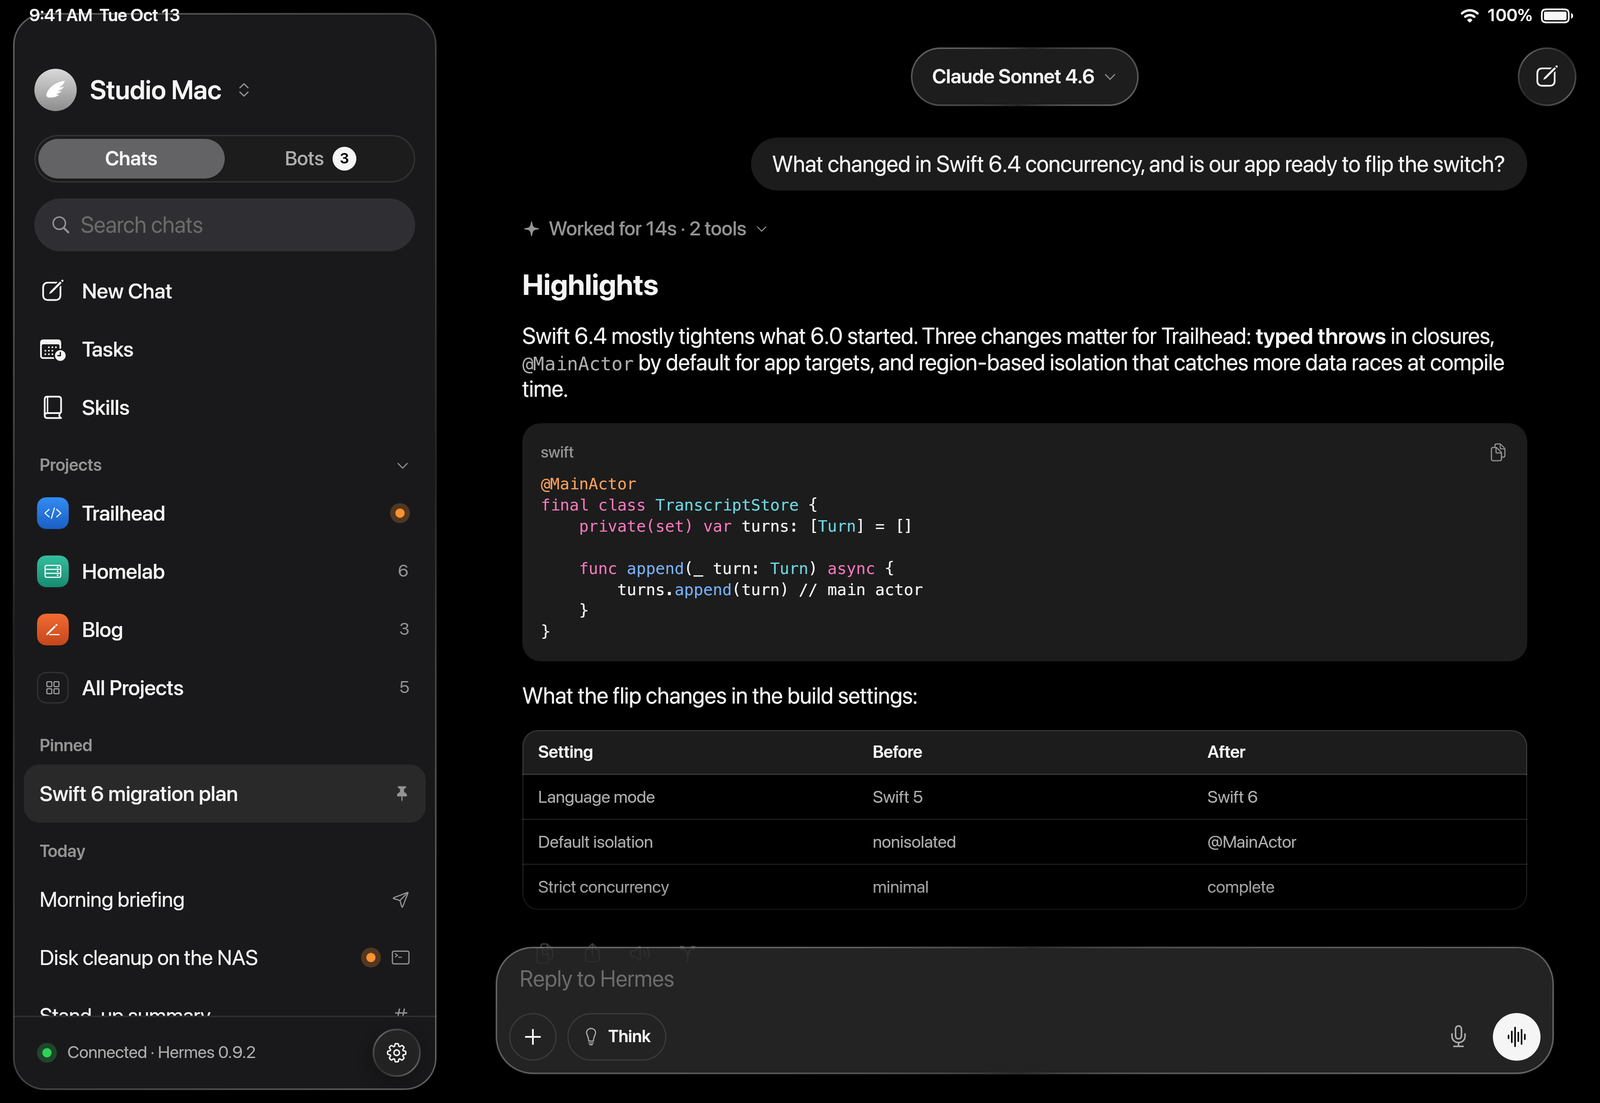Open the Homelab project
Image resolution: width=1600 pixels, height=1103 pixels.
(x=225, y=571)
